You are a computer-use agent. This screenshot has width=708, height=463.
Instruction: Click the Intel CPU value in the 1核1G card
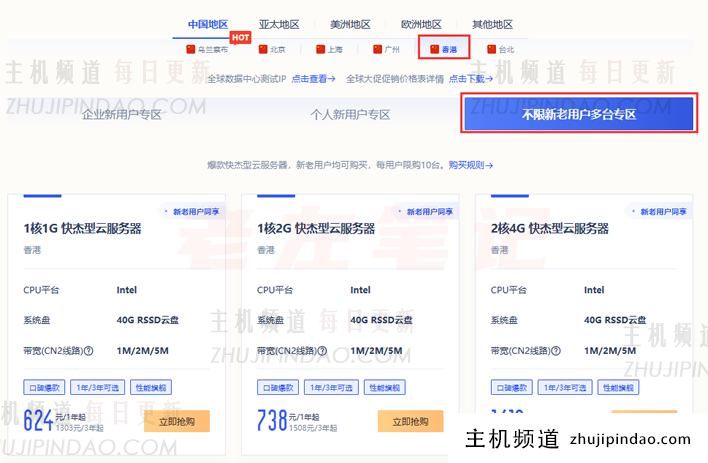click(x=126, y=290)
